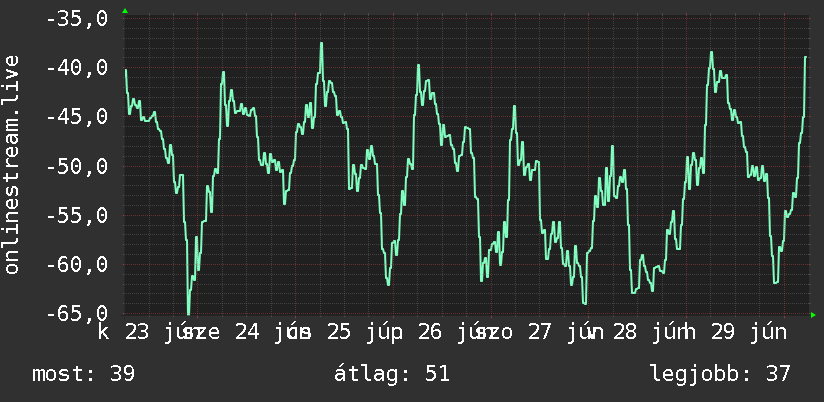This screenshot has width=824, height=402.
Task: Click the 25 date label on x-axis
Action: click(x=338, y=333)
